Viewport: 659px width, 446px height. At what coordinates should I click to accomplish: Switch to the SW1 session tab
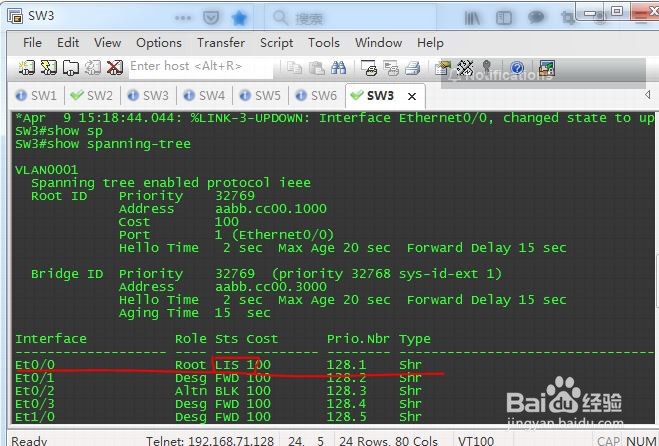pos(36,95)
